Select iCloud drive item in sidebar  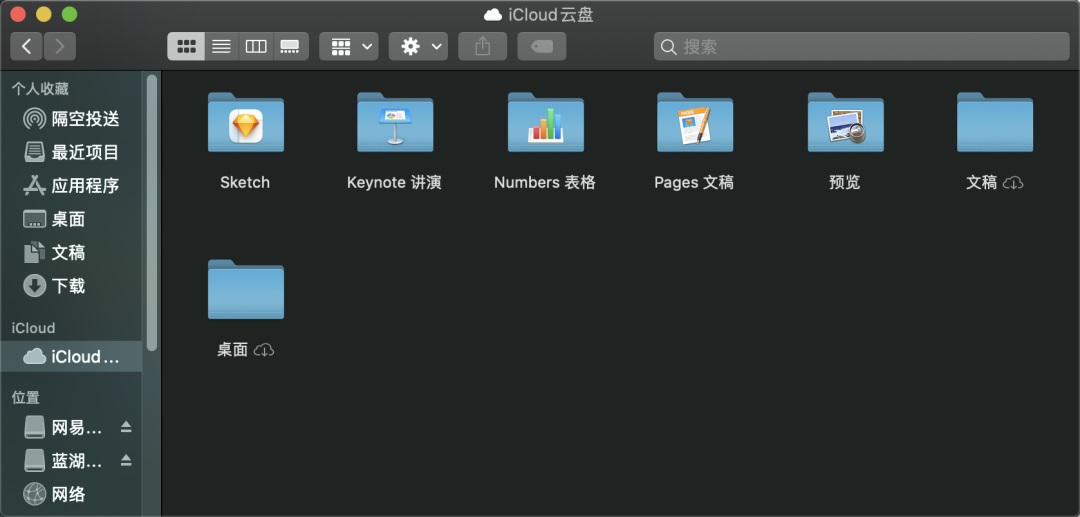tap(72, 356)
